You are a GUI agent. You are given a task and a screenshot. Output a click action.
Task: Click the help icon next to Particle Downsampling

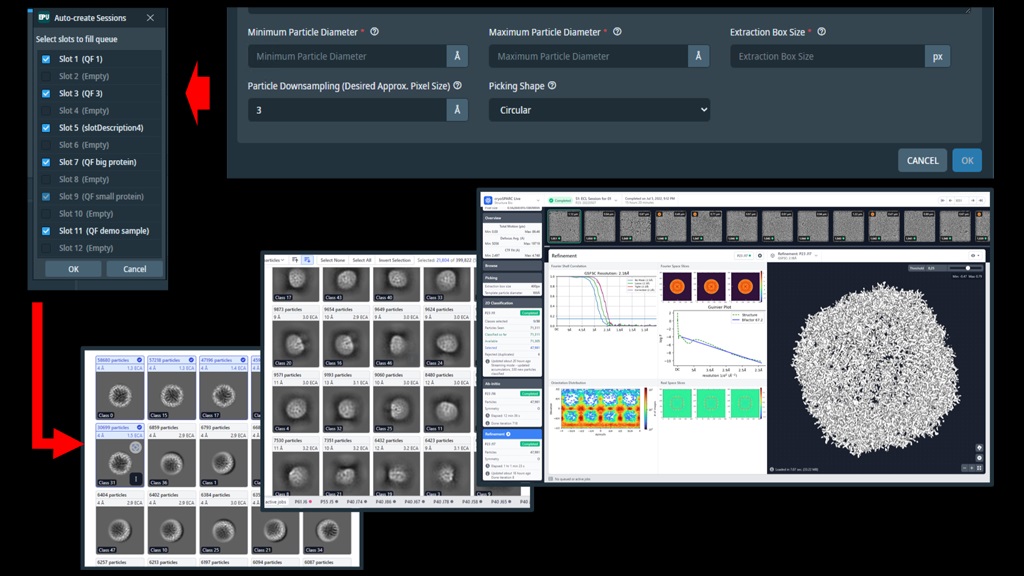point(458,86)
